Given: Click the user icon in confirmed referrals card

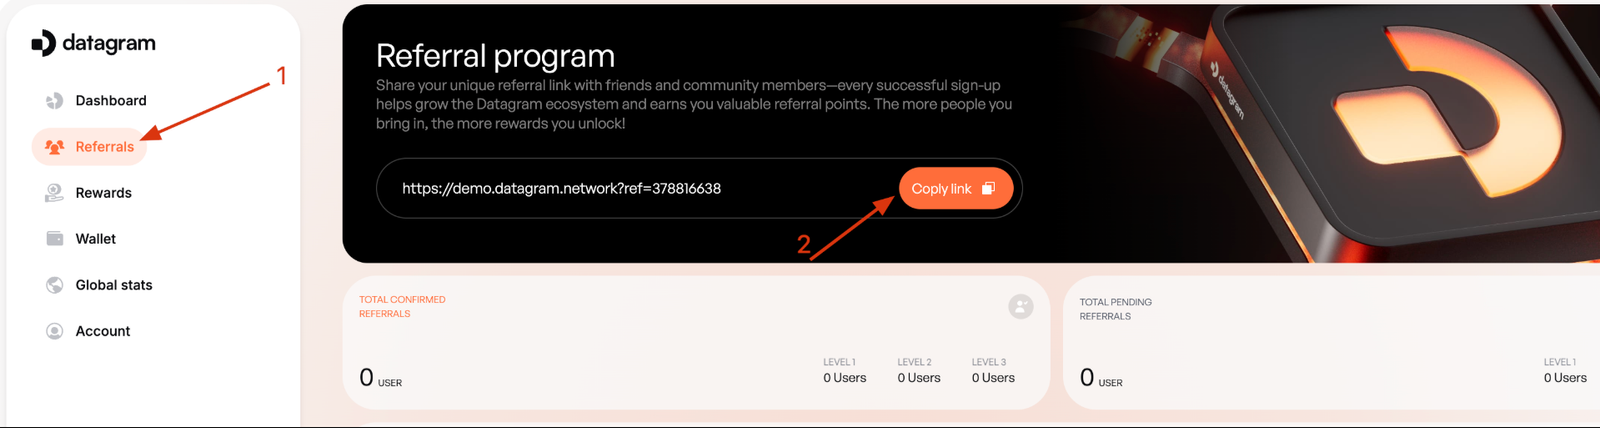Looking at the screenshot, I should click(1020, 306).
